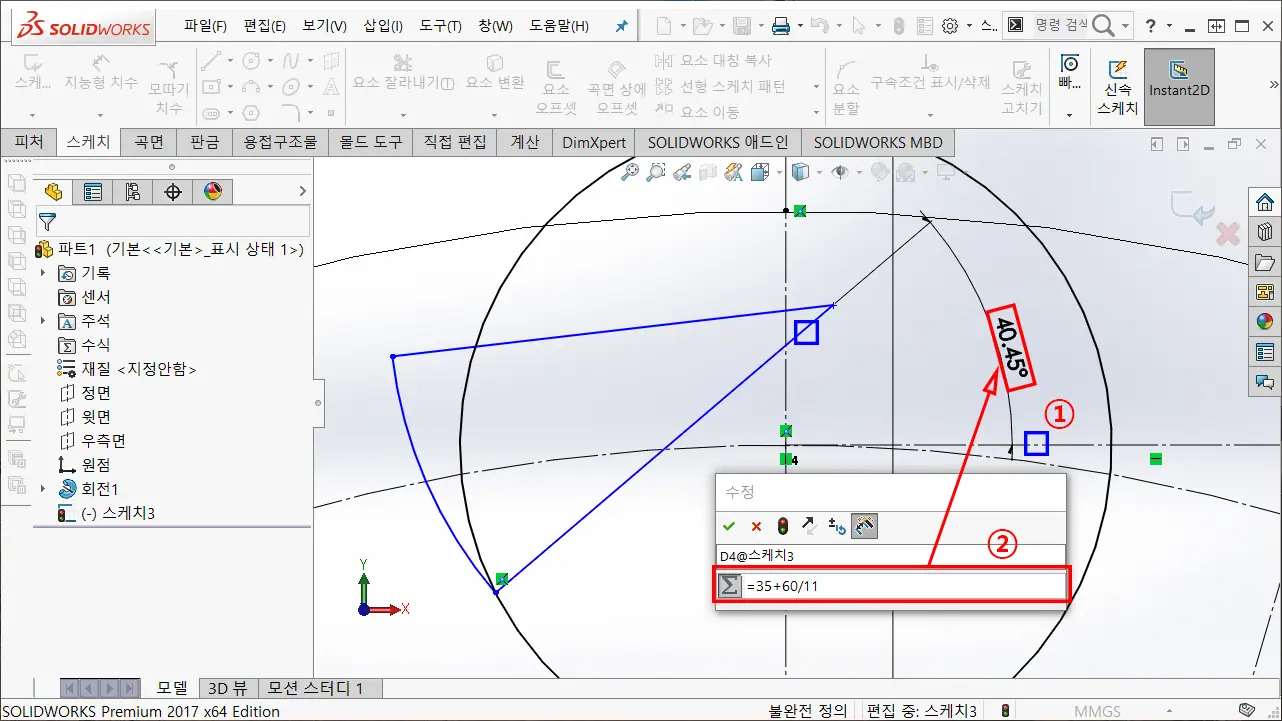Toggle the mark dimension for drawing icon
Viewport: 1282px width, 721px height.
[x=864, y=526]
